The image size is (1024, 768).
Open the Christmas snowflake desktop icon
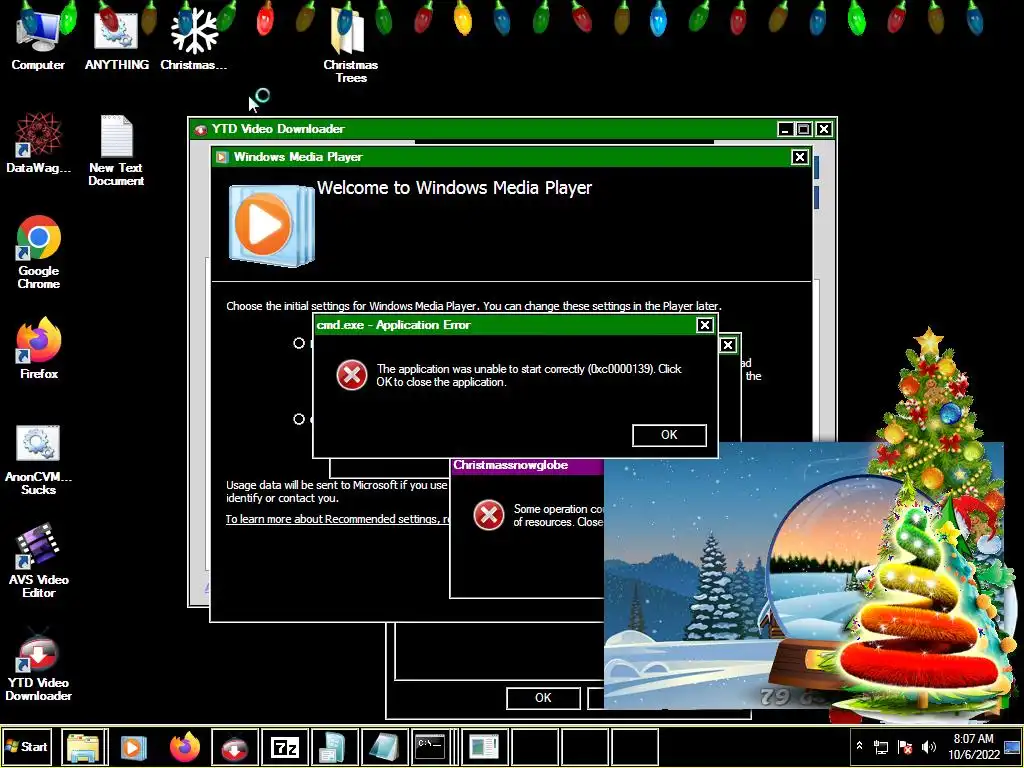click(x=193, y=39)
